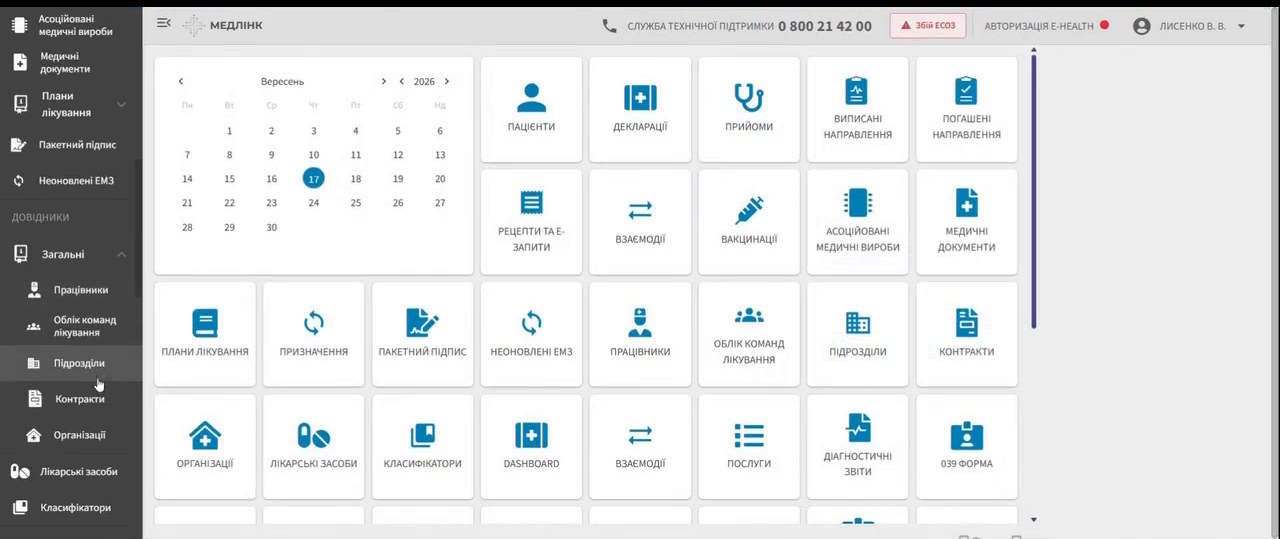Viewport: 1280px width, 539px height.
Task: Select calendar date 17
Action: click(314, 179)
